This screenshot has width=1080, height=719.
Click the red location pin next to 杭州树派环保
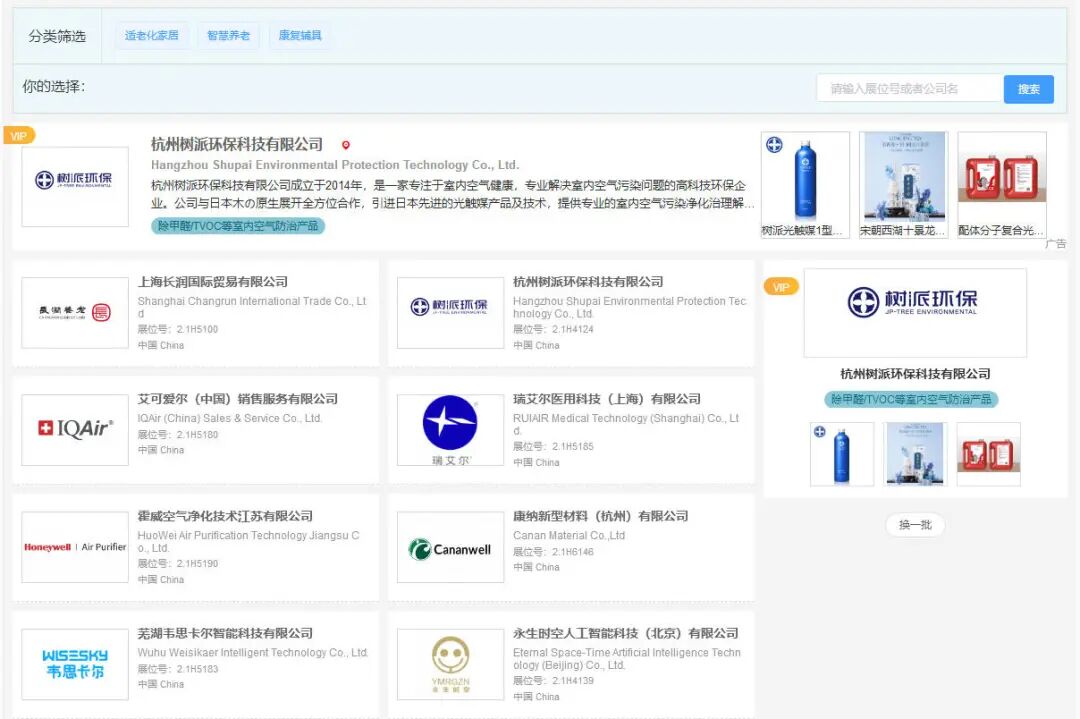(346, 145)
